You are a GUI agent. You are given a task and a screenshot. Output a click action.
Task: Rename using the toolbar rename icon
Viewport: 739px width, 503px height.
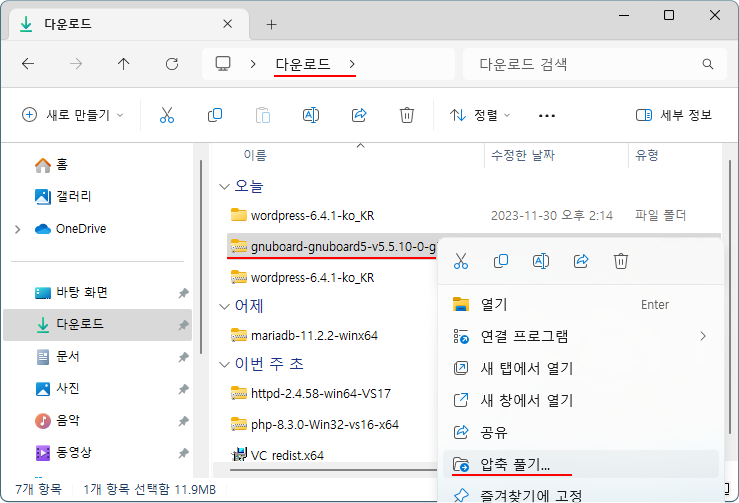311,115
